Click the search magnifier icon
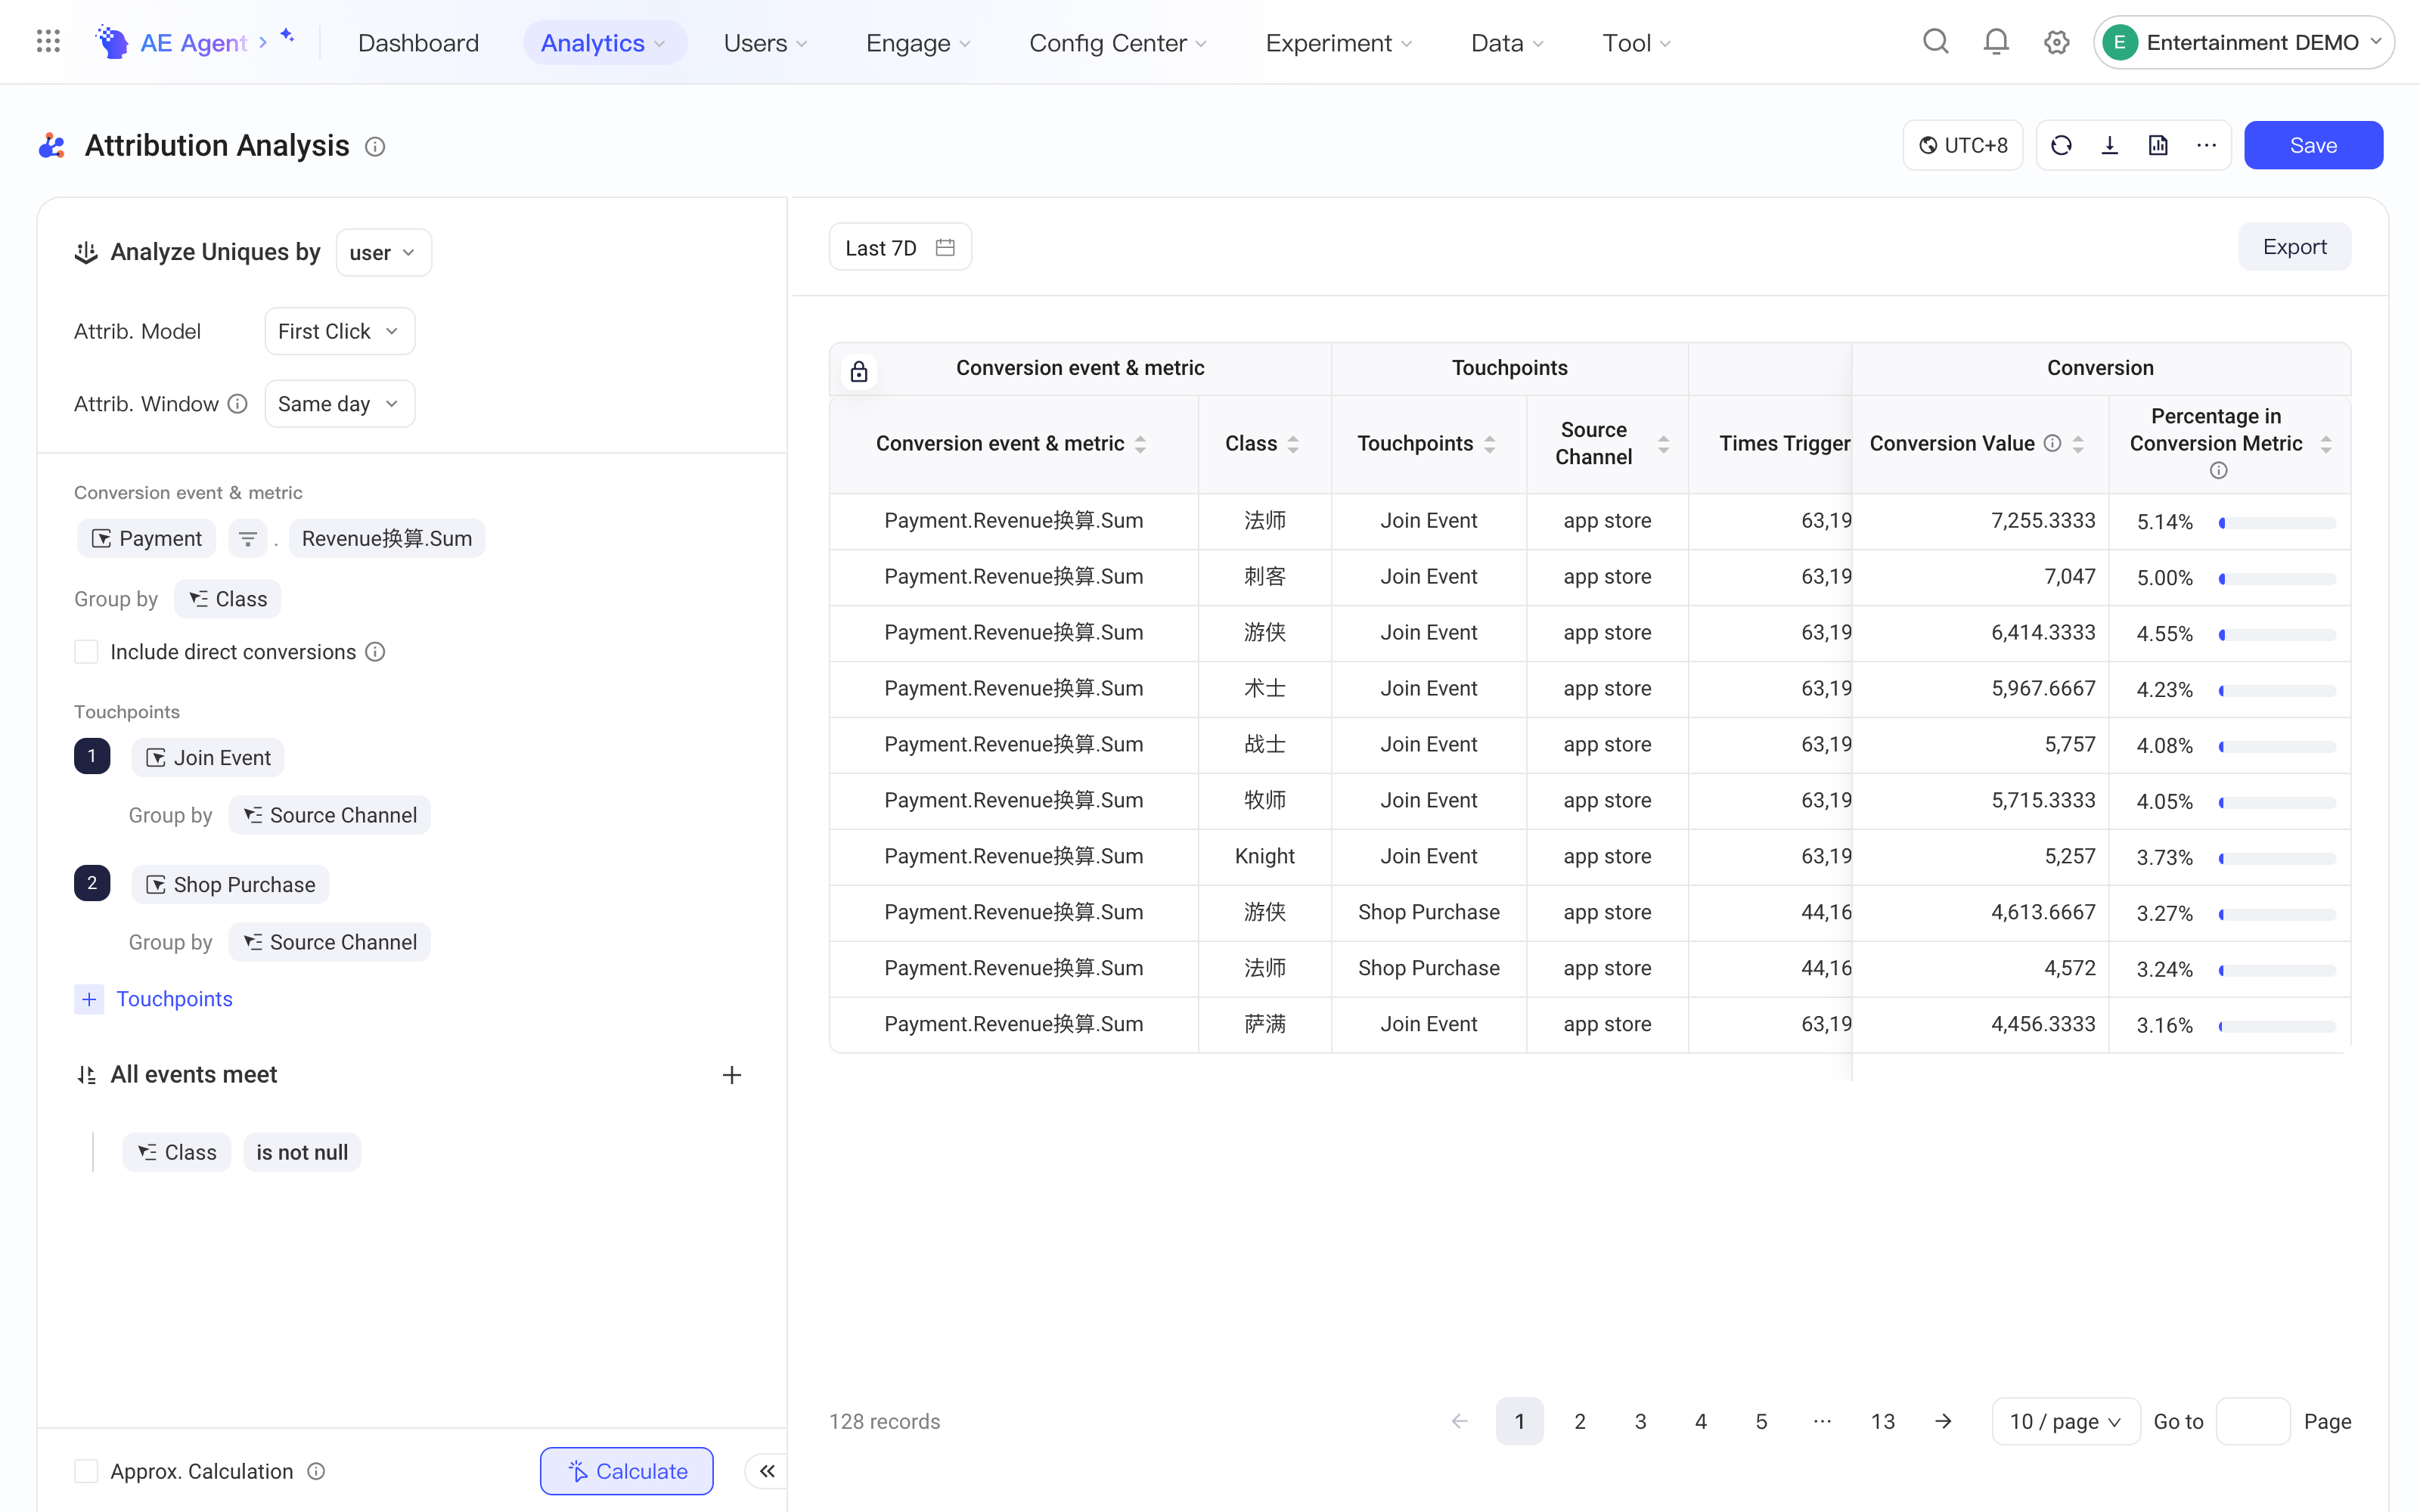 coord(1936,42)
